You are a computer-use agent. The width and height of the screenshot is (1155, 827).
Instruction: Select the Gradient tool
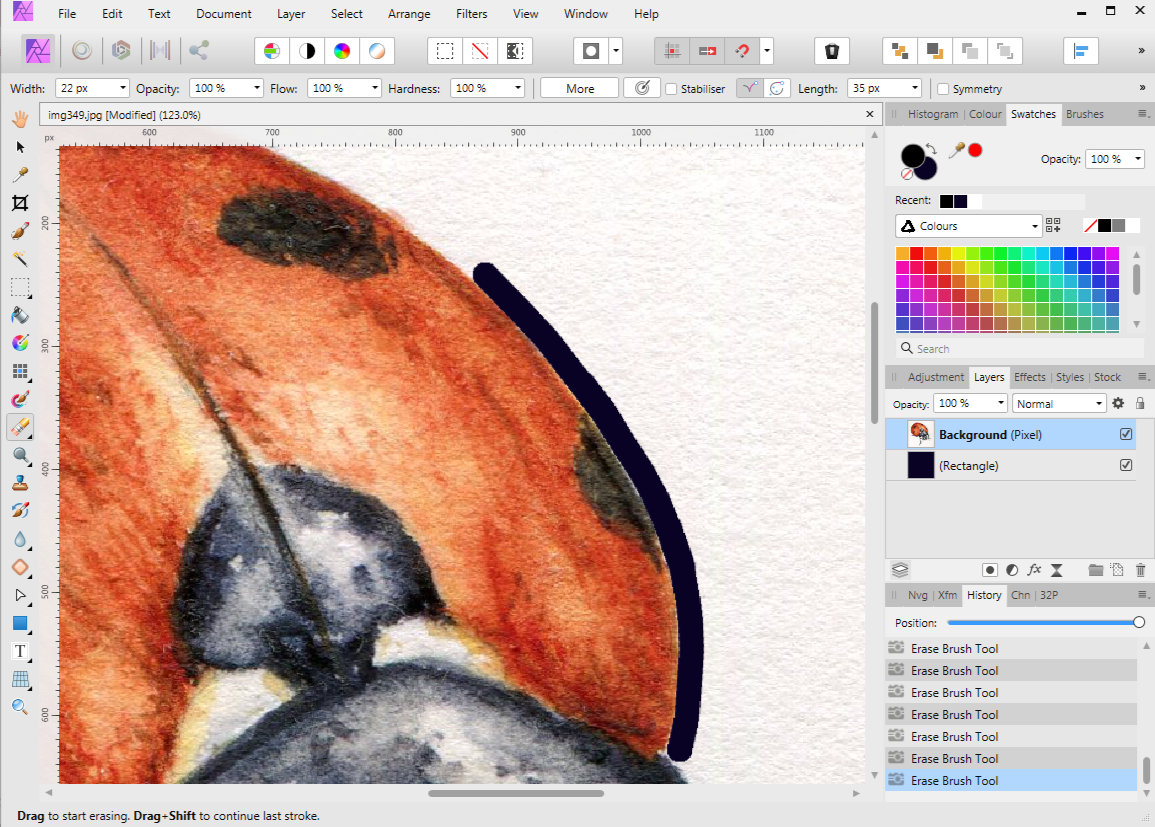coord(20,343)
